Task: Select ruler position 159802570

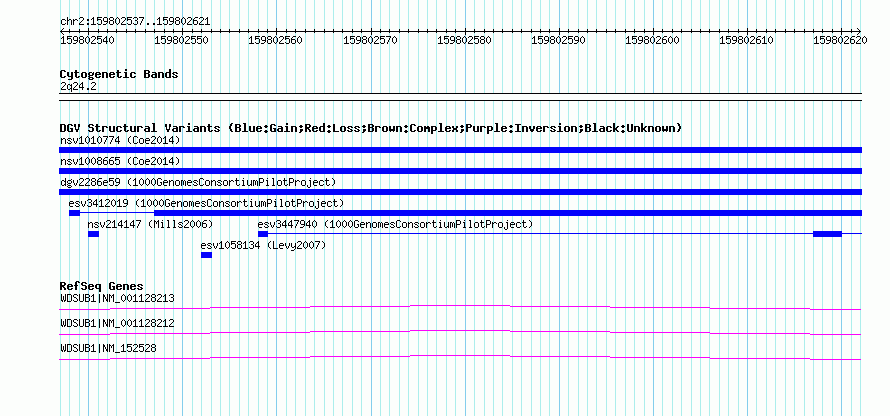Action: point(370,40)
